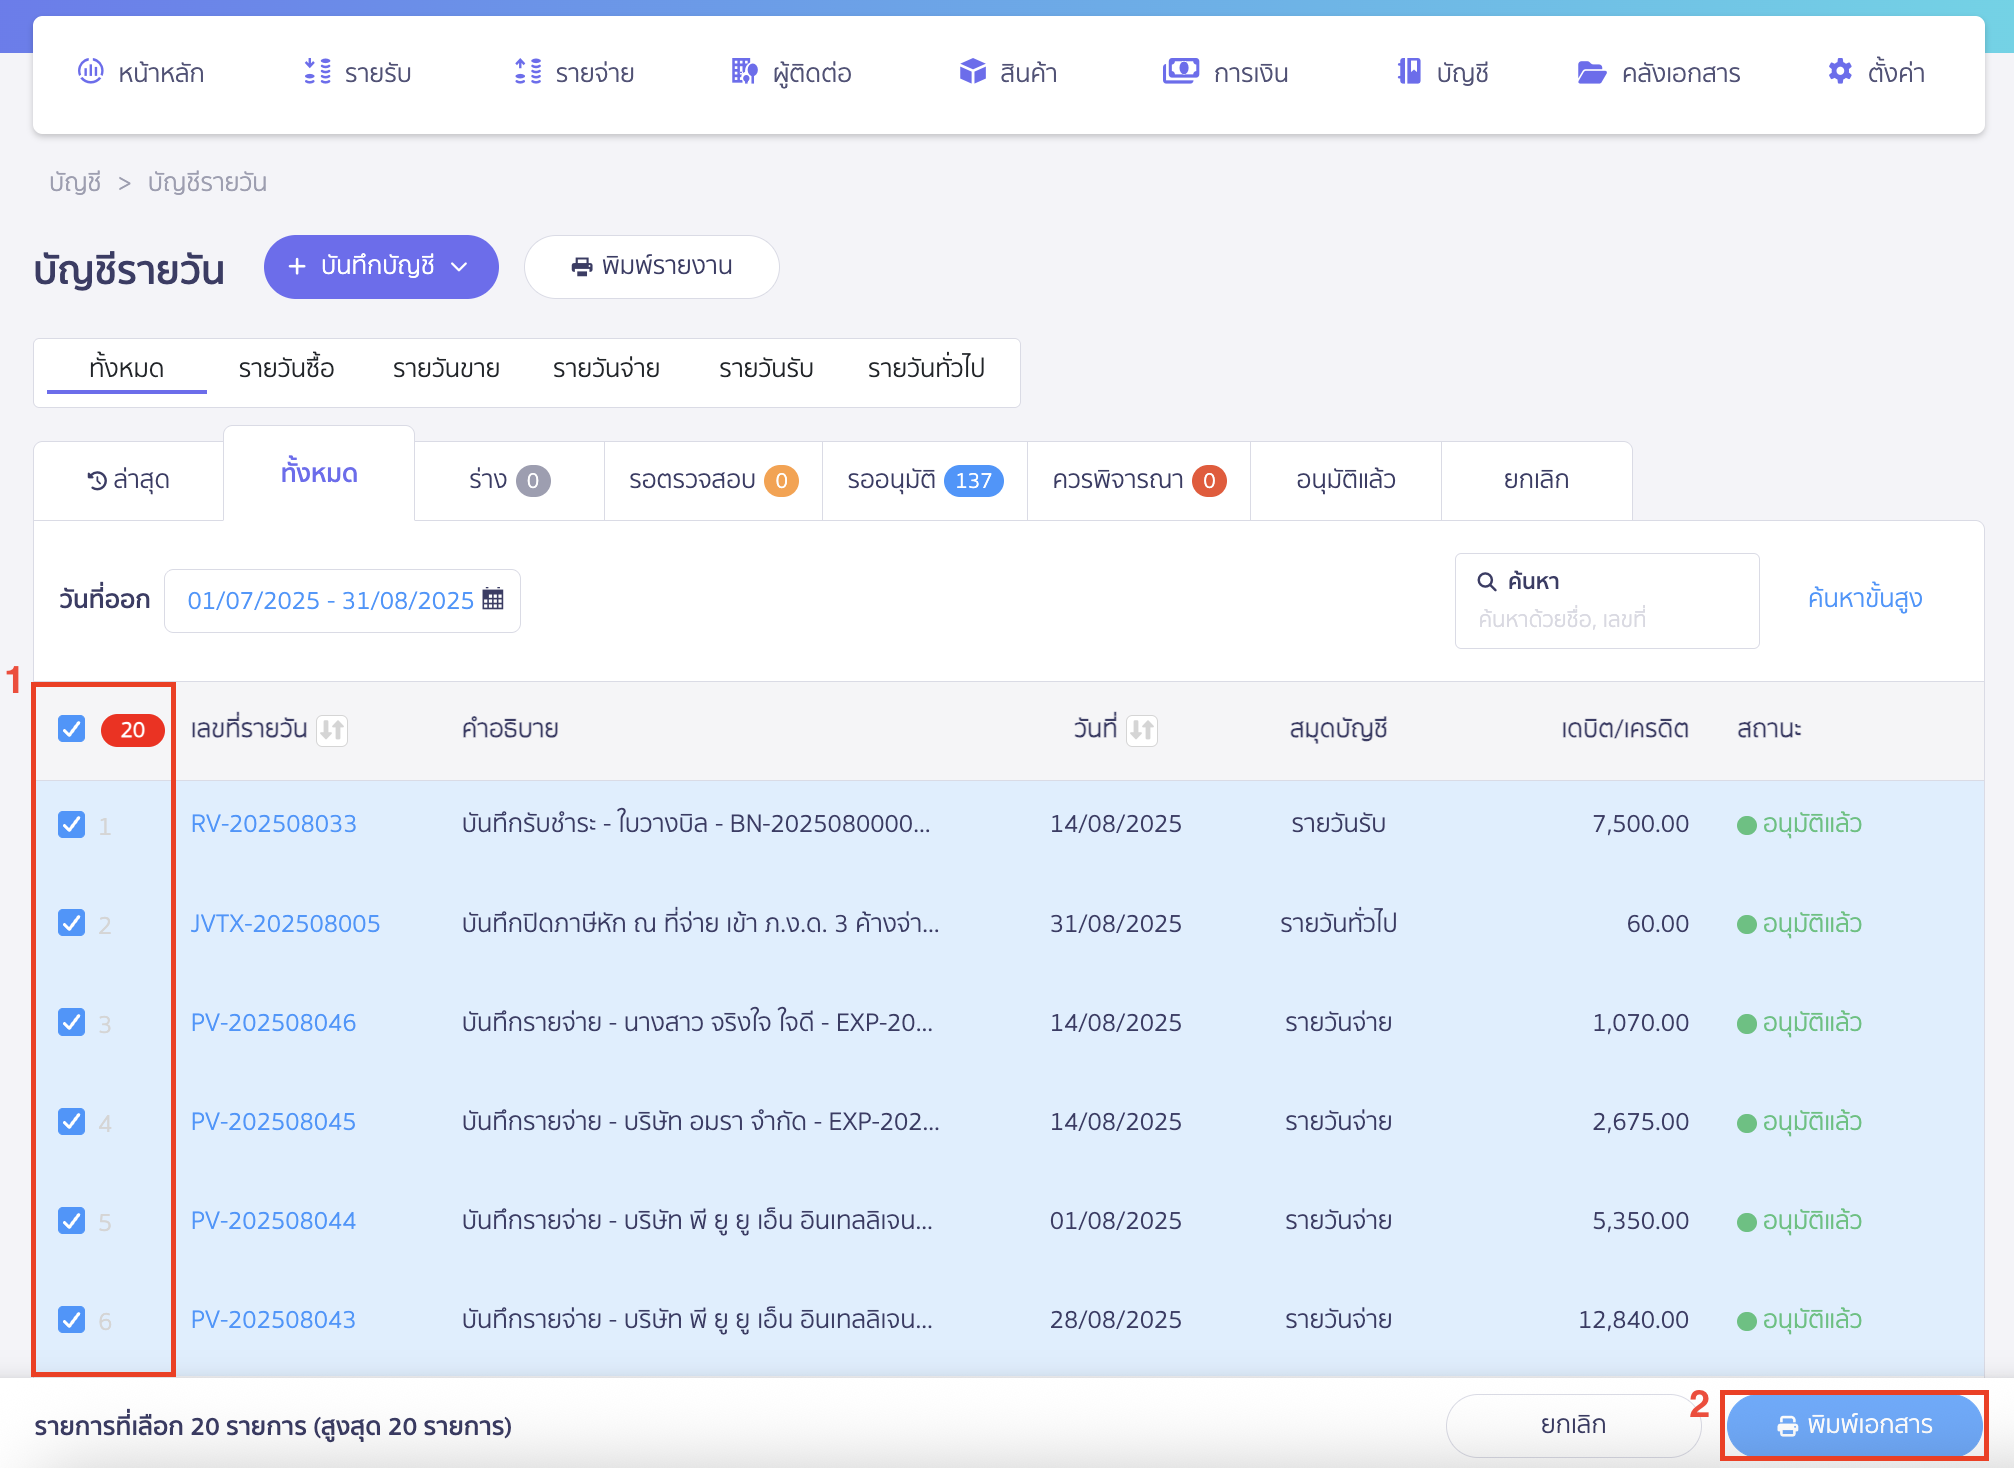2014x1468 pixels.
Task: Open the calendar icon in the date field
Action: [x=493, y=599]
